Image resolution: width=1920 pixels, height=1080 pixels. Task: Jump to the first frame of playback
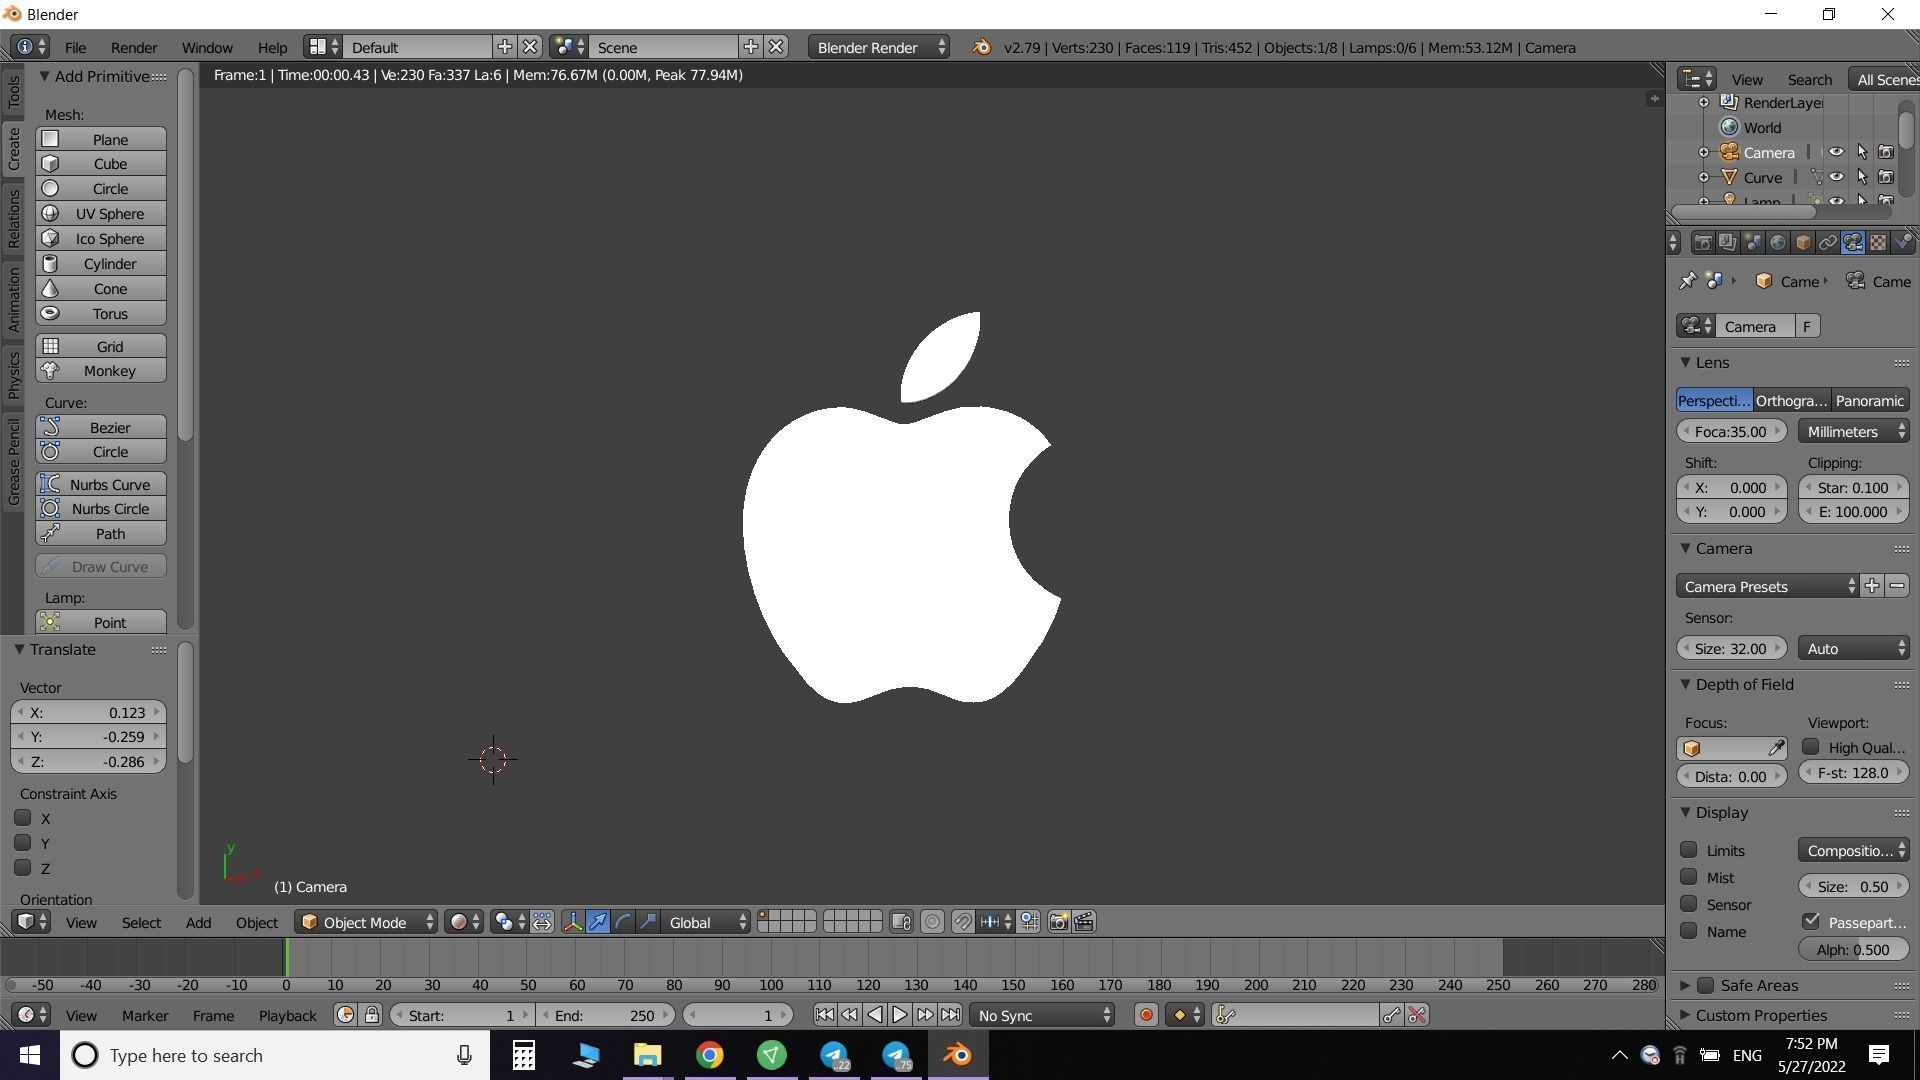824,1015
